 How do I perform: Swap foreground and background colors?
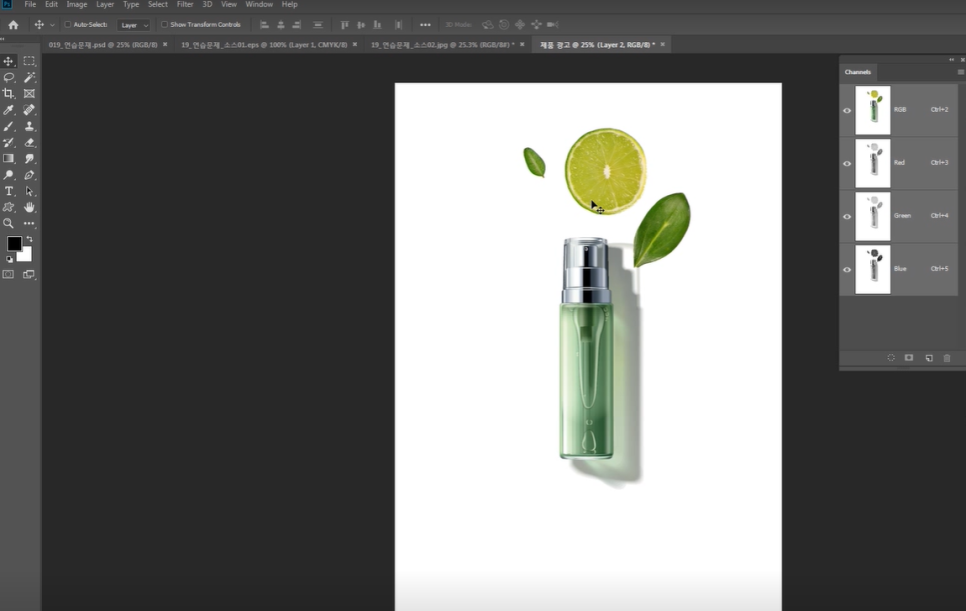click(30, 239)
